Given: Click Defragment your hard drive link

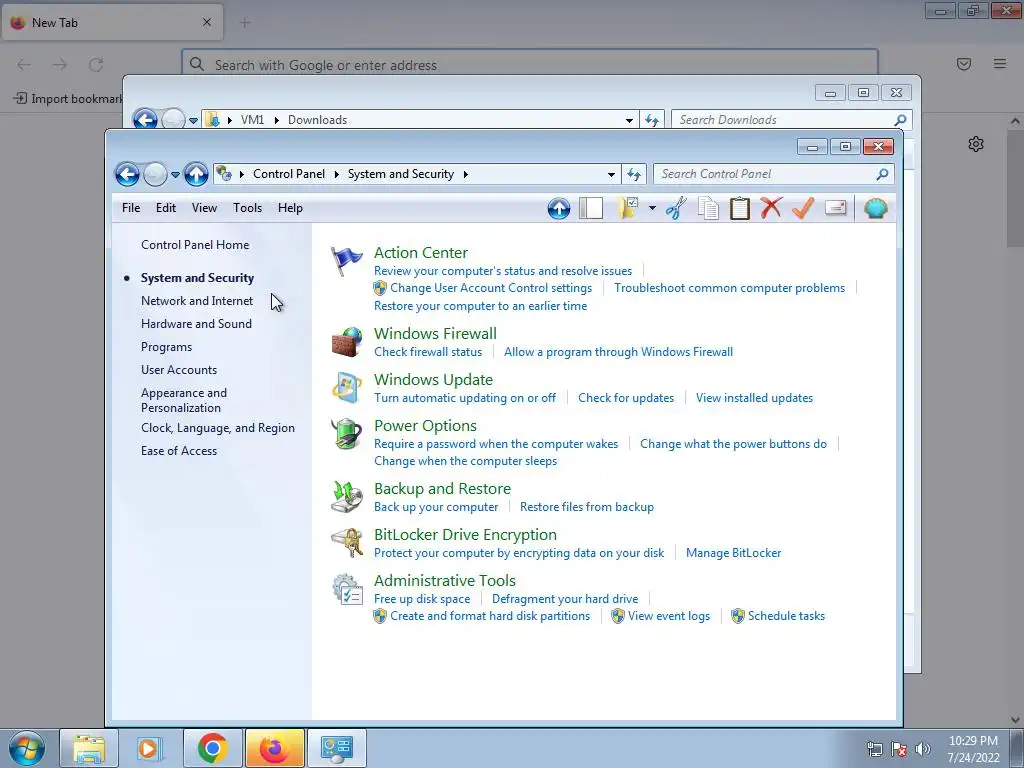Looking at the screenshot, I should coord(565,599).
